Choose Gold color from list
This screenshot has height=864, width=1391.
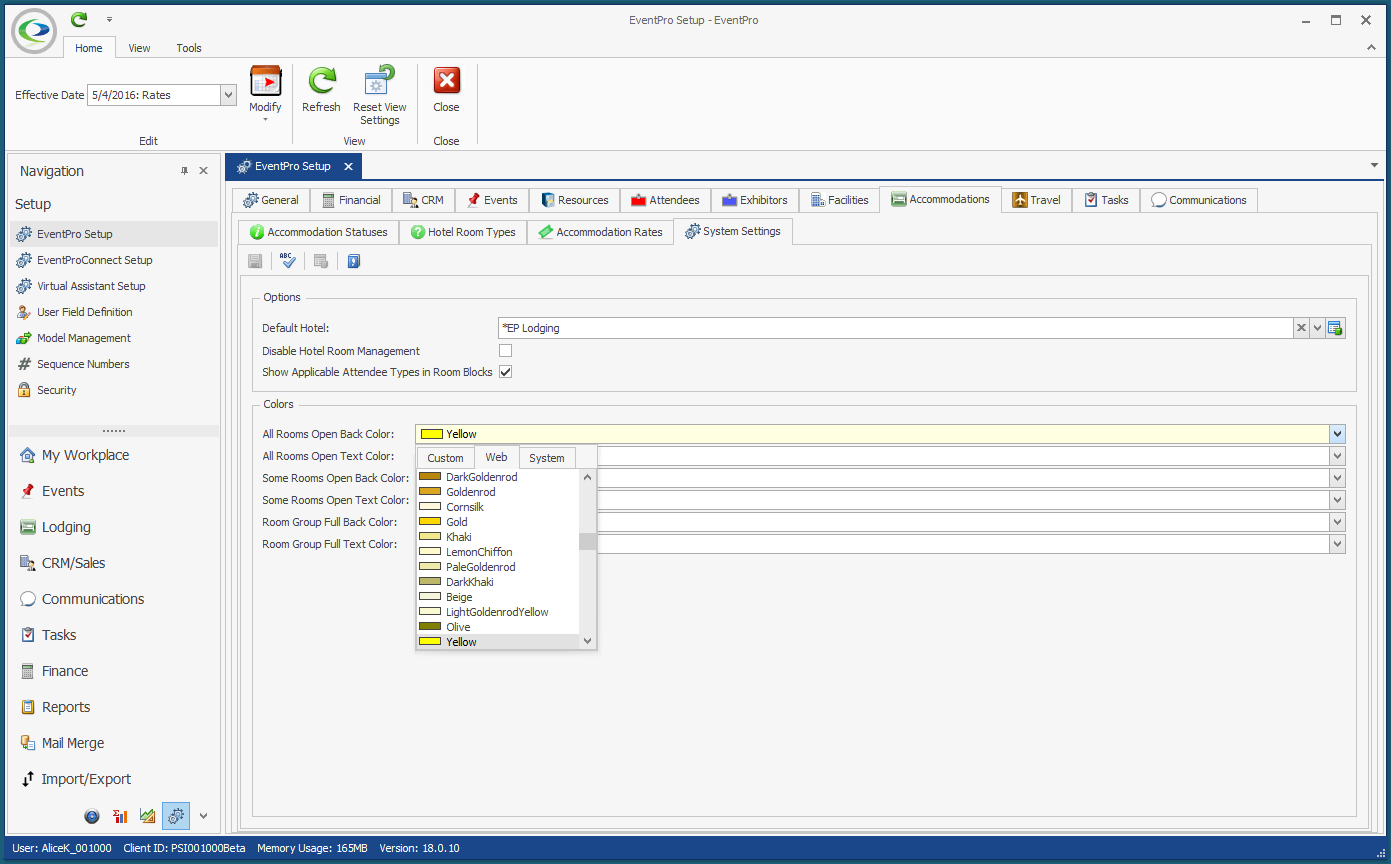[x=498, y=522]
